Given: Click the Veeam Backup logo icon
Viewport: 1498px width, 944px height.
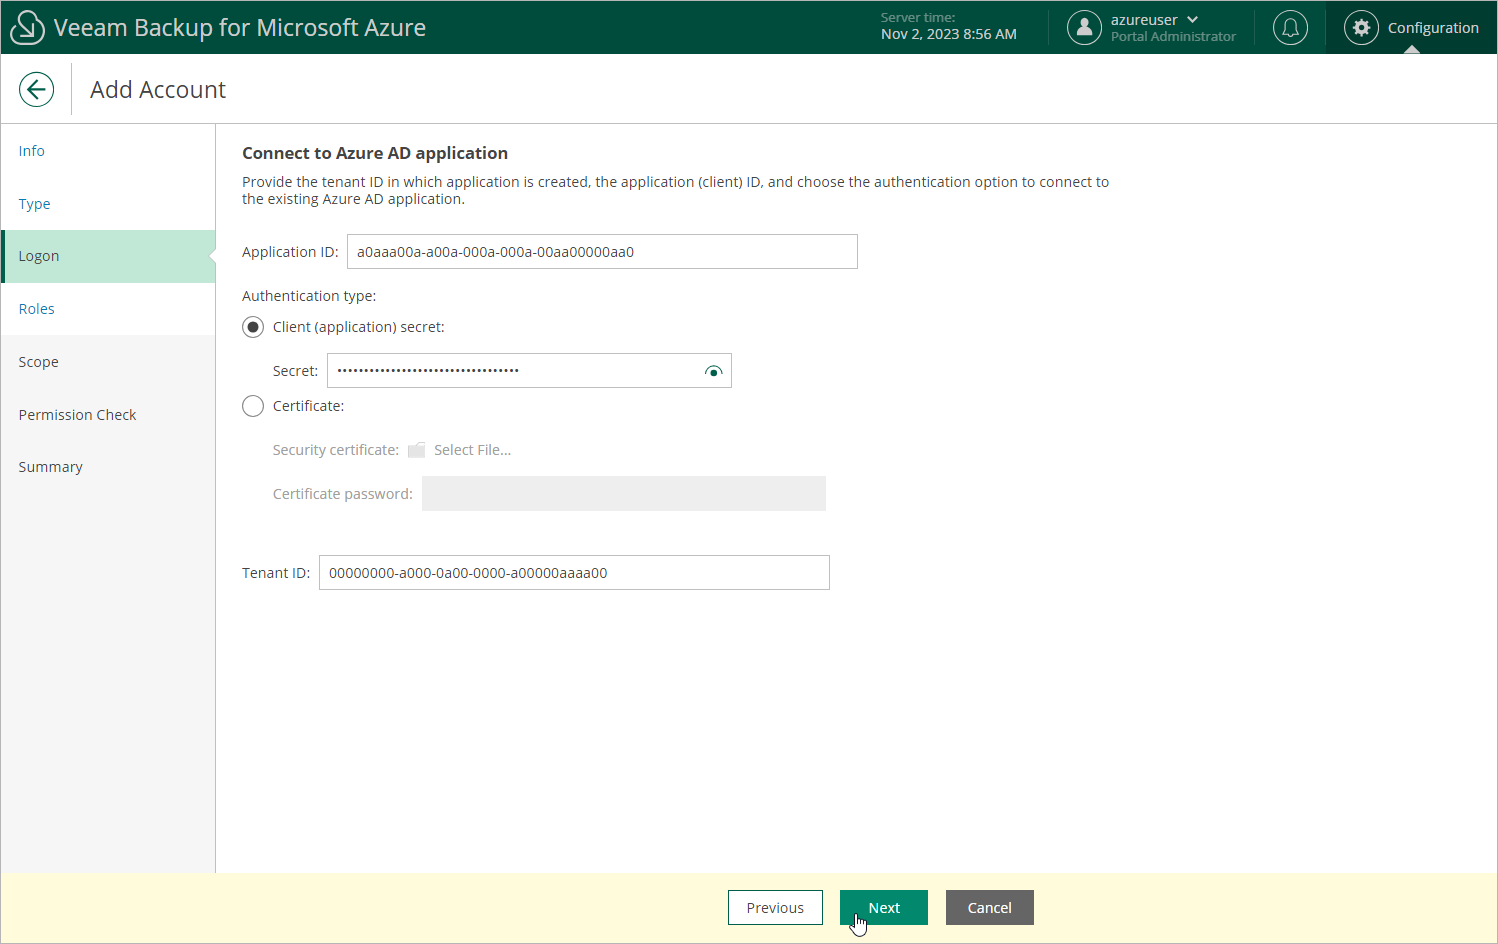Looking at the screenshot, I should [27, 28].
